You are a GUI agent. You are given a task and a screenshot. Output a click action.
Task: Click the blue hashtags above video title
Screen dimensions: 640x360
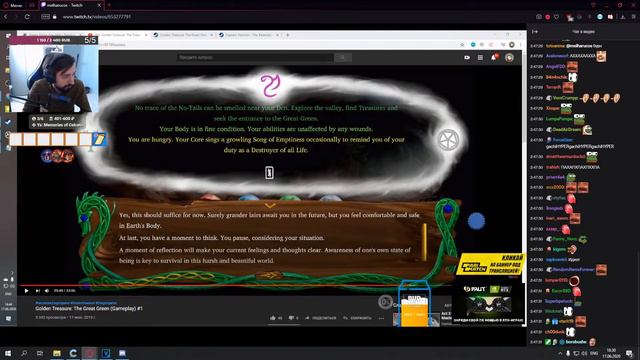coord(76,303)
